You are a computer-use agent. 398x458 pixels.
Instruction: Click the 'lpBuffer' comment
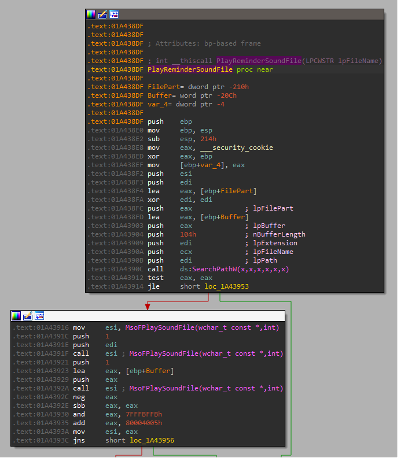pyautogui.click(x=269, y=226)
